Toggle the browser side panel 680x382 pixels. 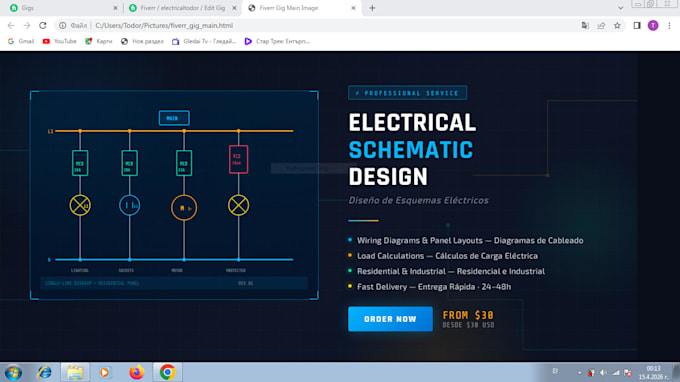637,26
